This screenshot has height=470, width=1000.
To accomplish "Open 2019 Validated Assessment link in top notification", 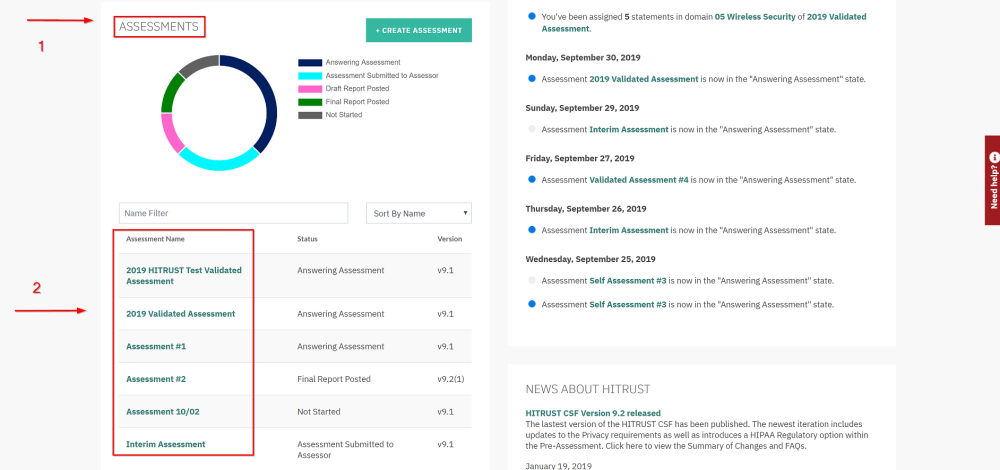I will click(704, 23).
